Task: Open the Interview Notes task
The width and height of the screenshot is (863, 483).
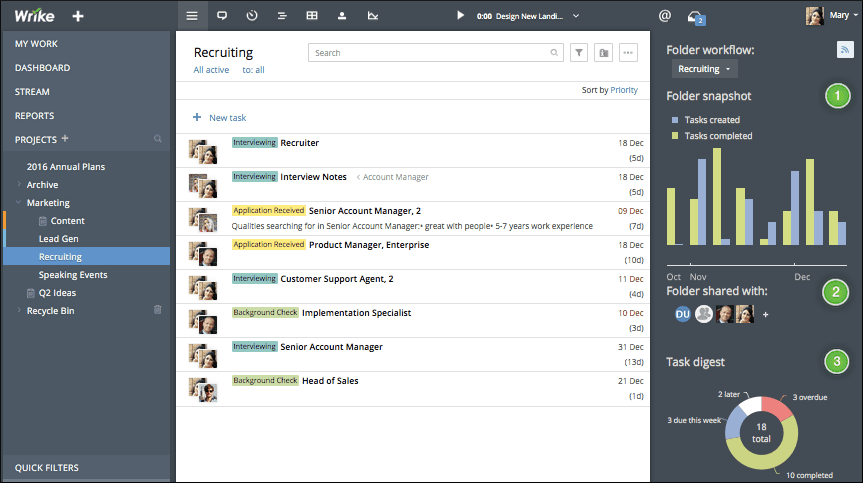Action: click(313, 177)
